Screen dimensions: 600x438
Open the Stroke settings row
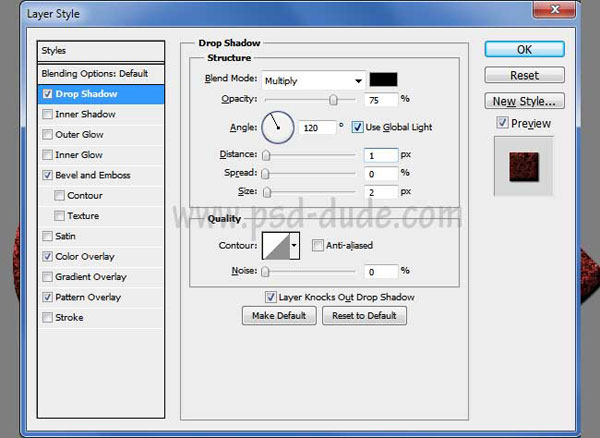[101, 317]
